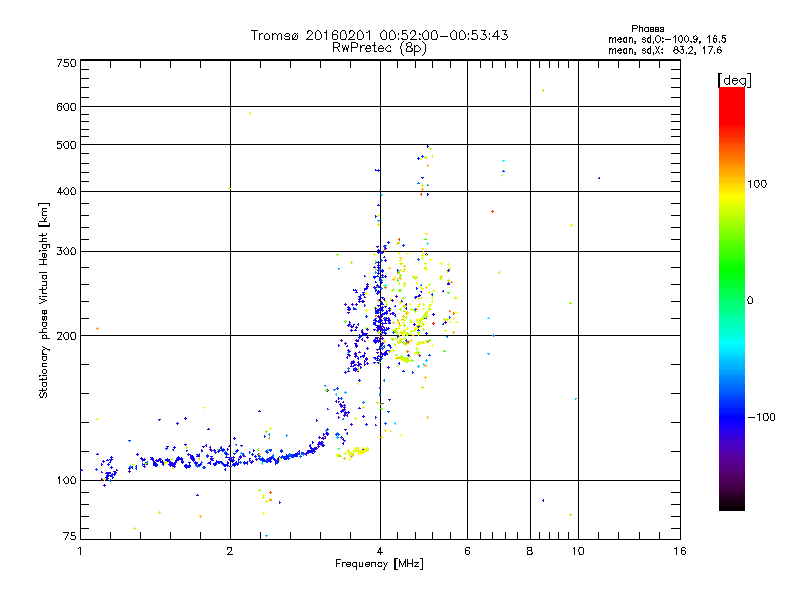Click the y-axis tick label '600'
The width and height of the screenshot is (800, 600).
click(x=66, y=107)
